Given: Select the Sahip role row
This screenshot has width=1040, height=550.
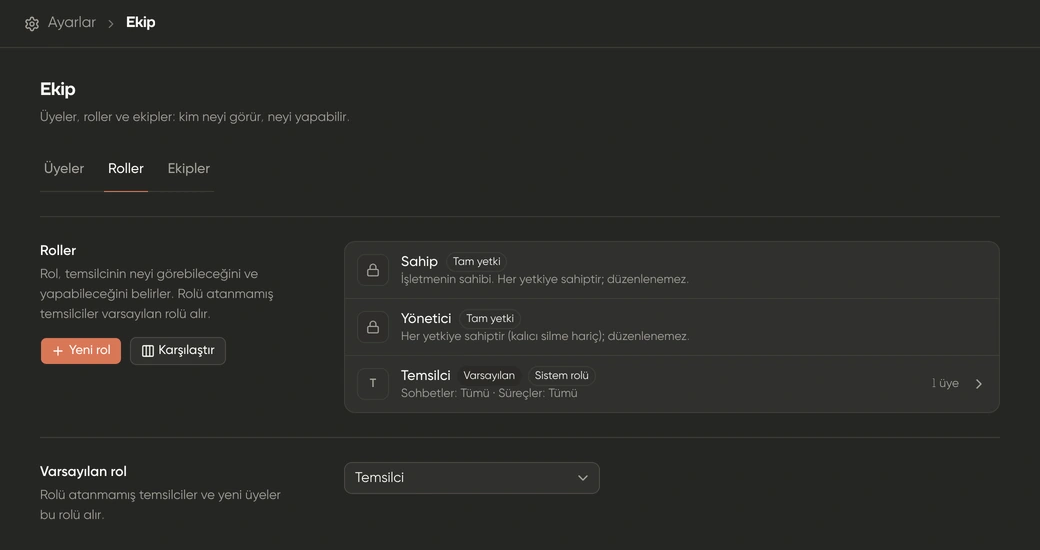Looking at the screenshot, I should click(x=671, y=270).
